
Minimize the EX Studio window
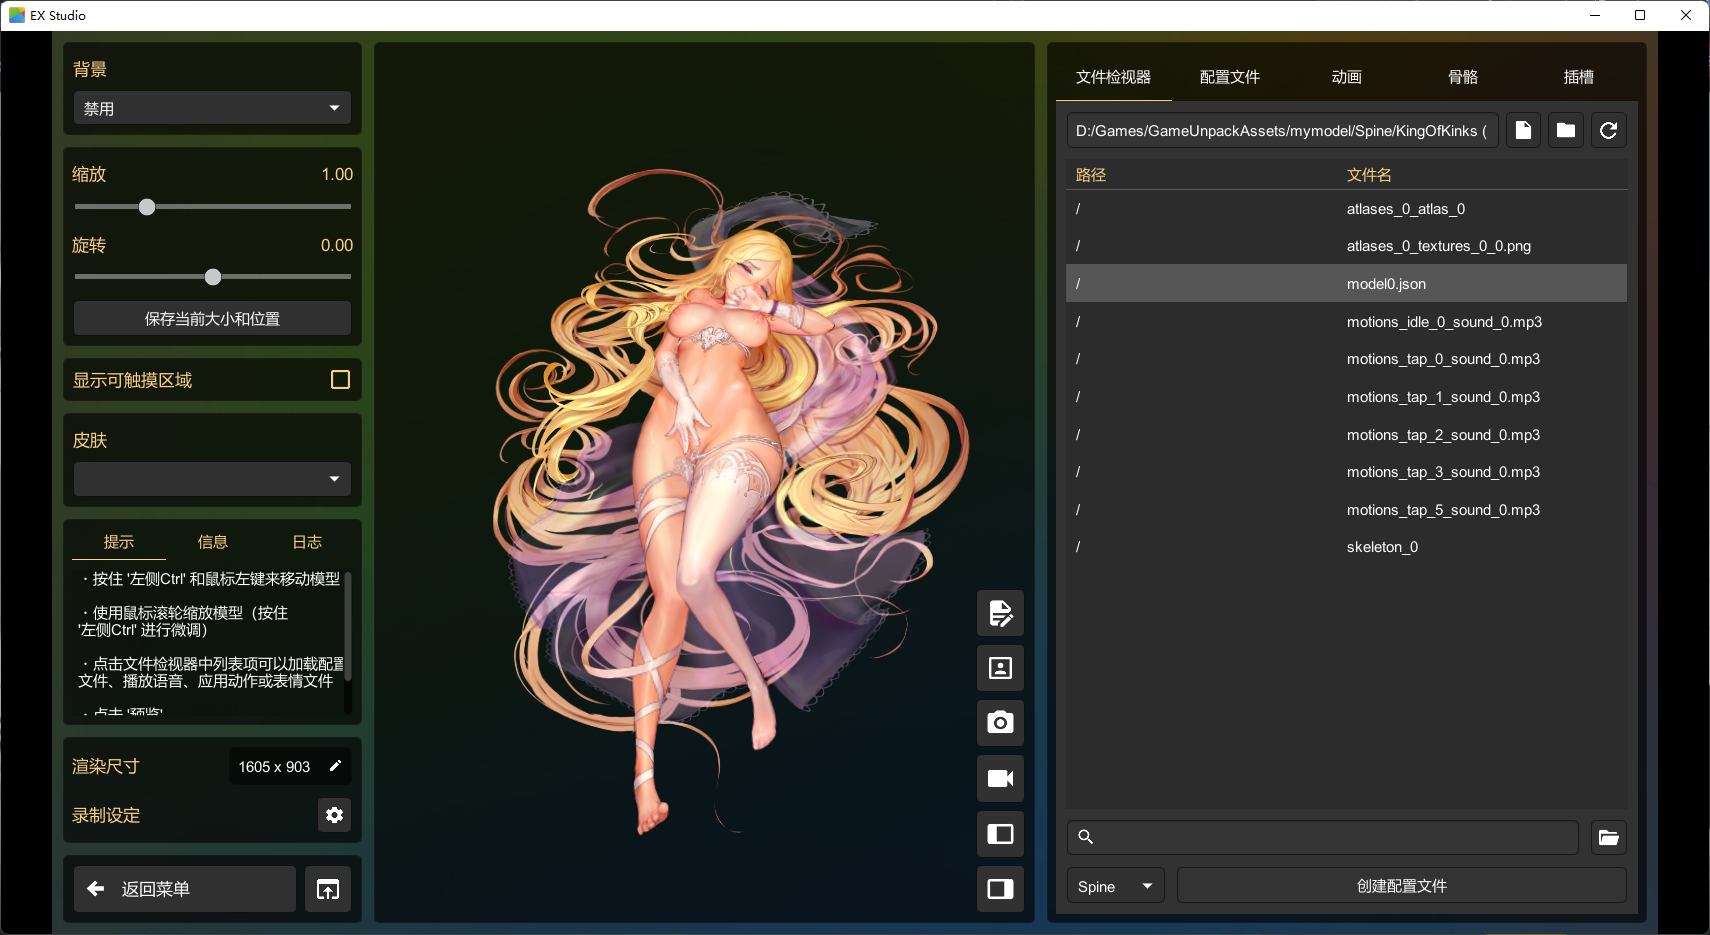pos(1595,15)
